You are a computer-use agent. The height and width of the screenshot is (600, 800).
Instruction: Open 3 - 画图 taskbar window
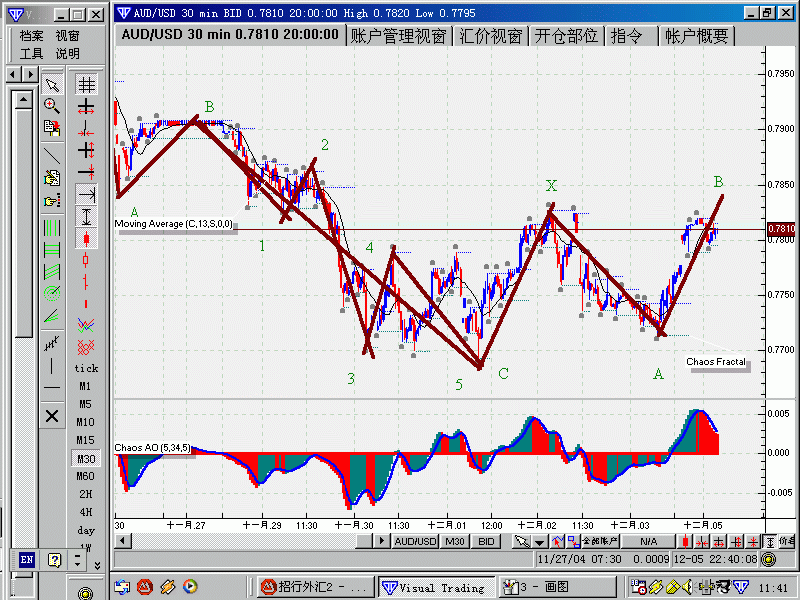557,587
